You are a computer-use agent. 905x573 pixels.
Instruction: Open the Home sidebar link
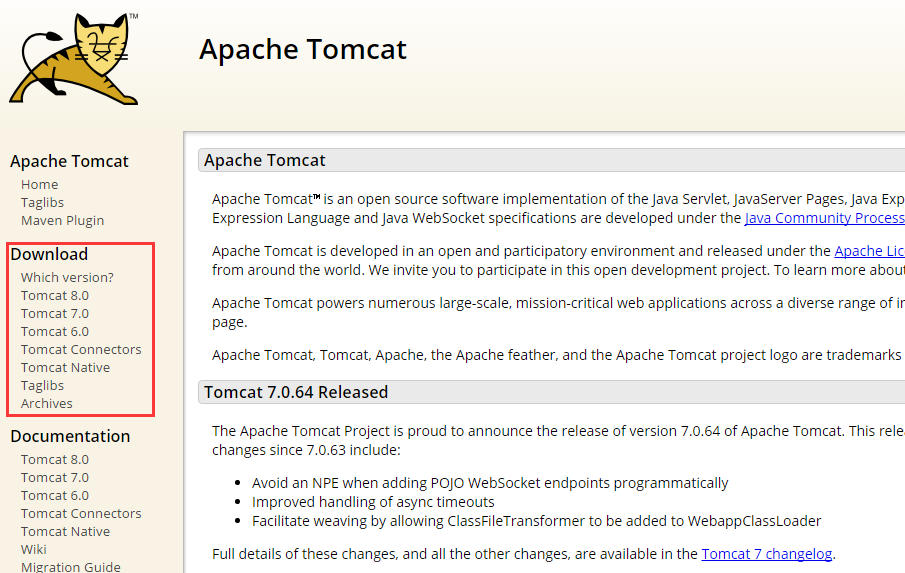tap(39, 185)
